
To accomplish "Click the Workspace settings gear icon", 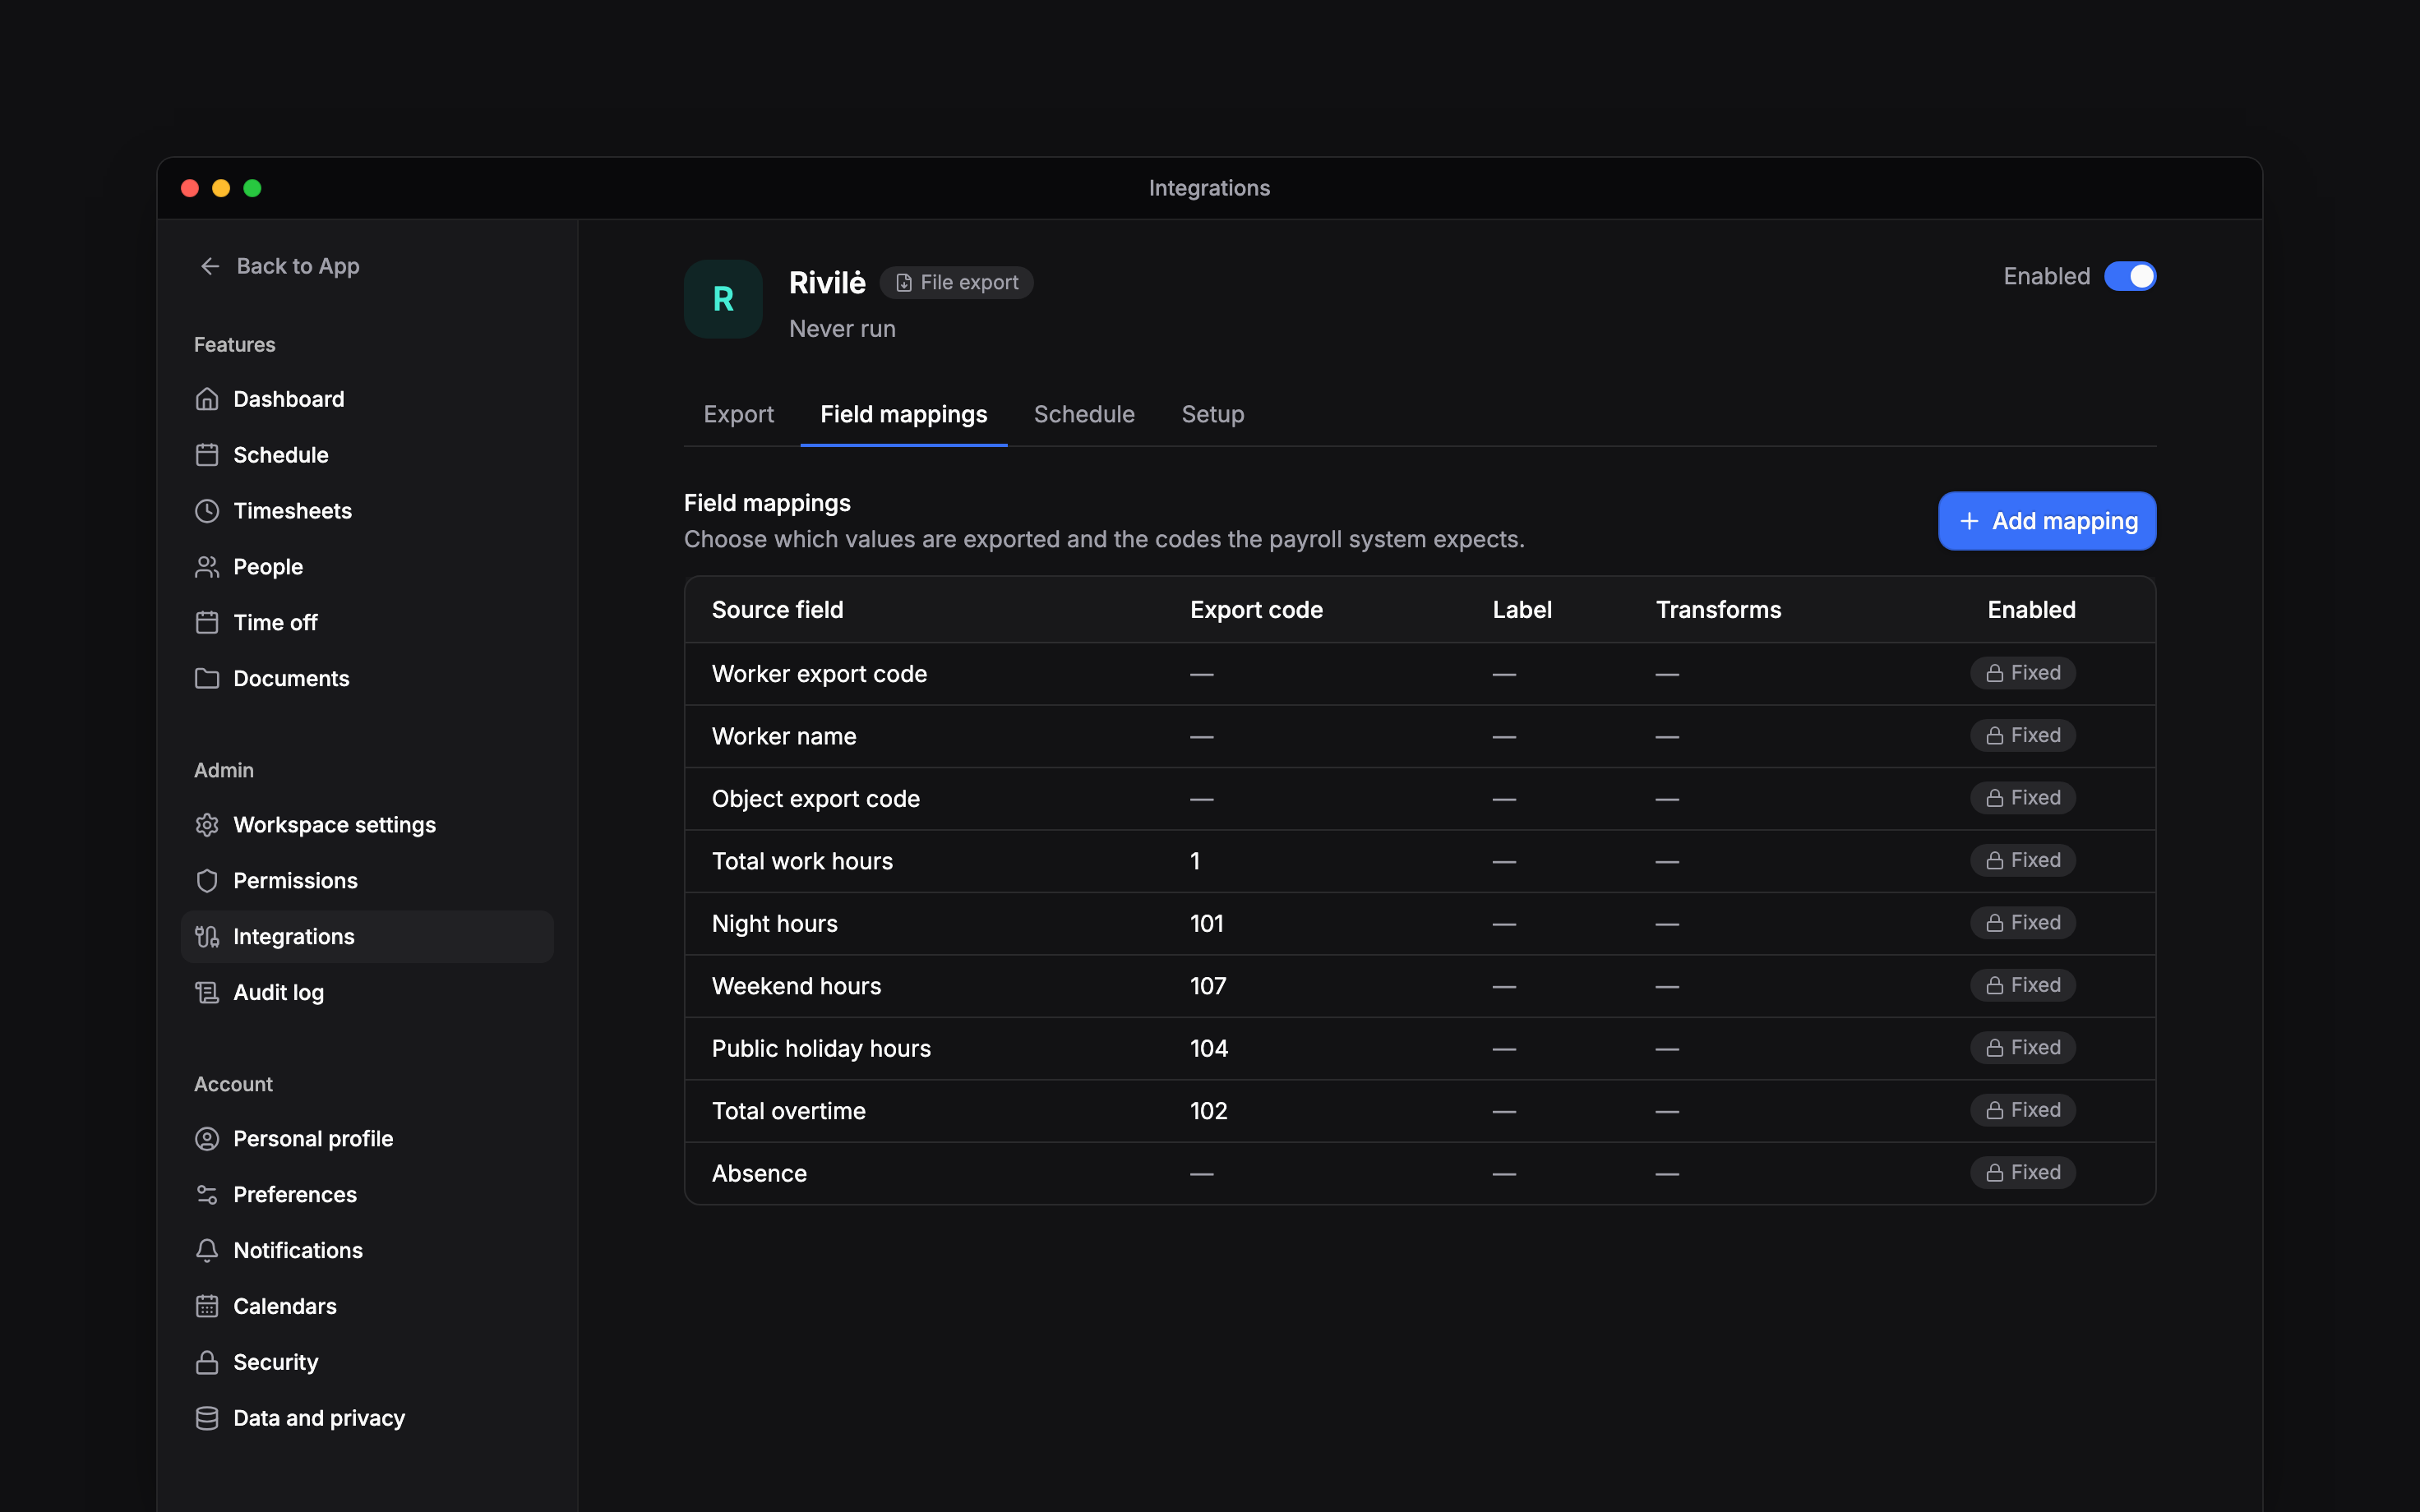I will point(207,825).
